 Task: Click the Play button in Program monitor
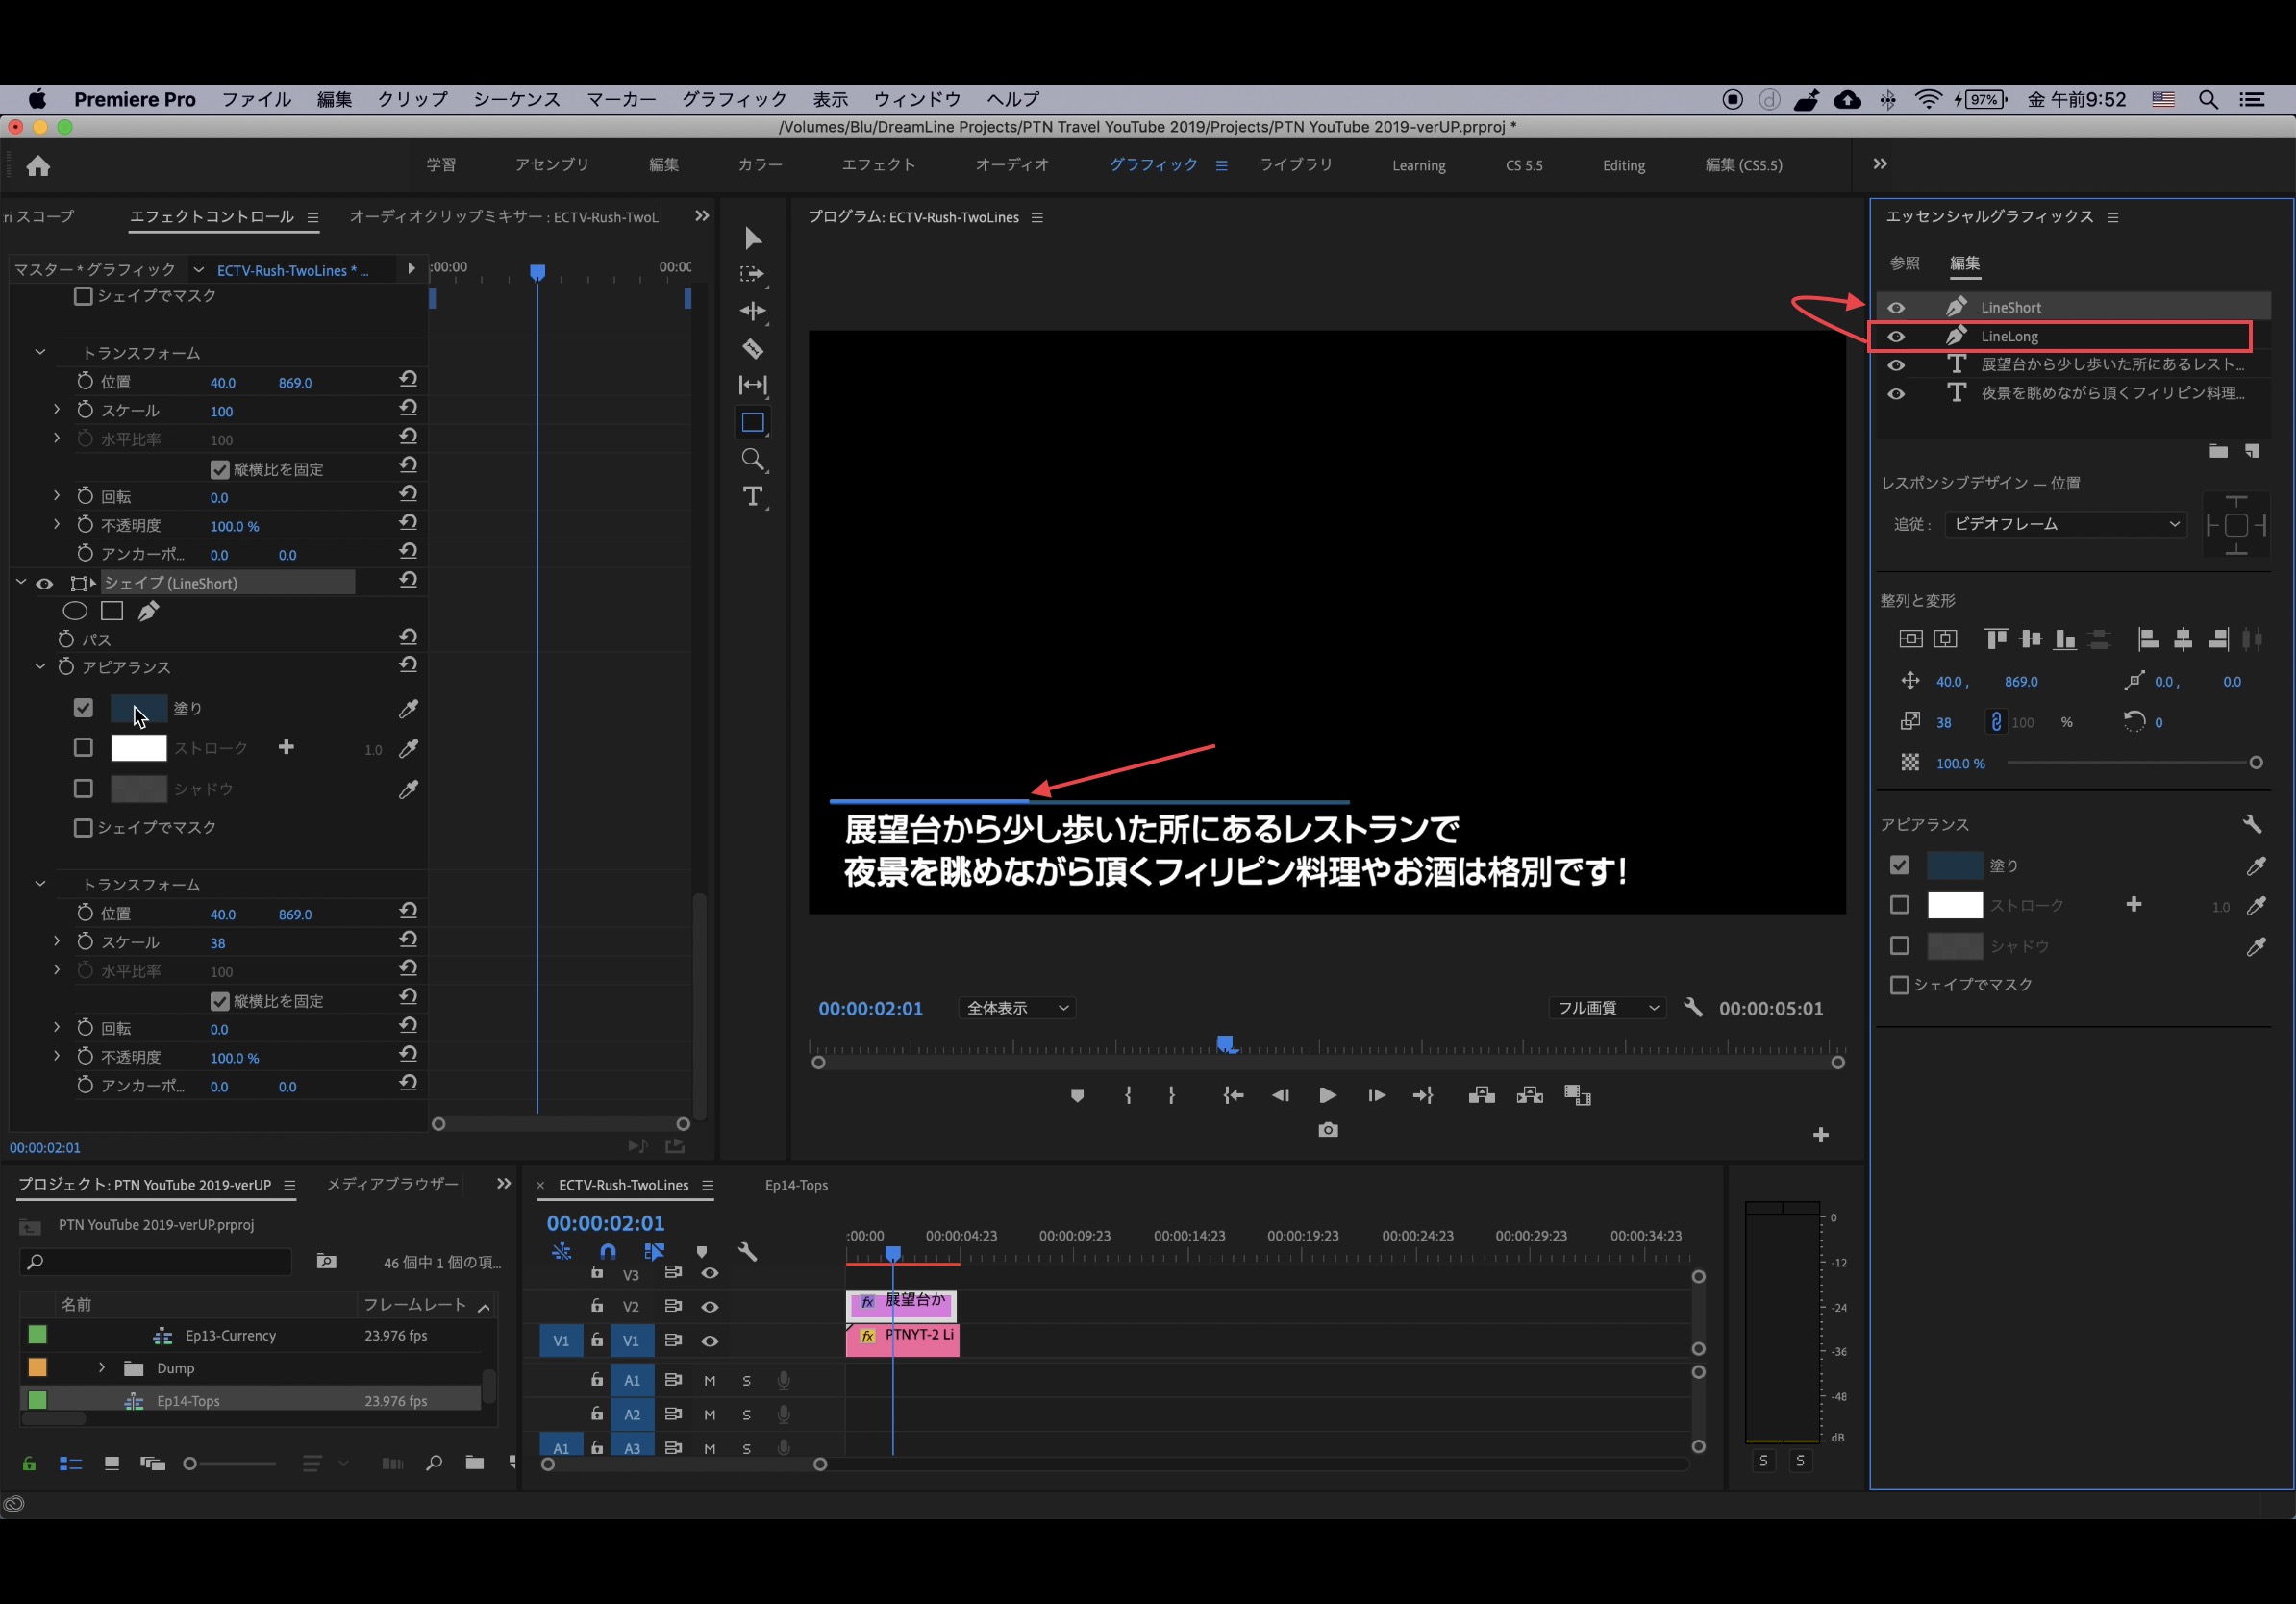click(x=1327, y=1096)
